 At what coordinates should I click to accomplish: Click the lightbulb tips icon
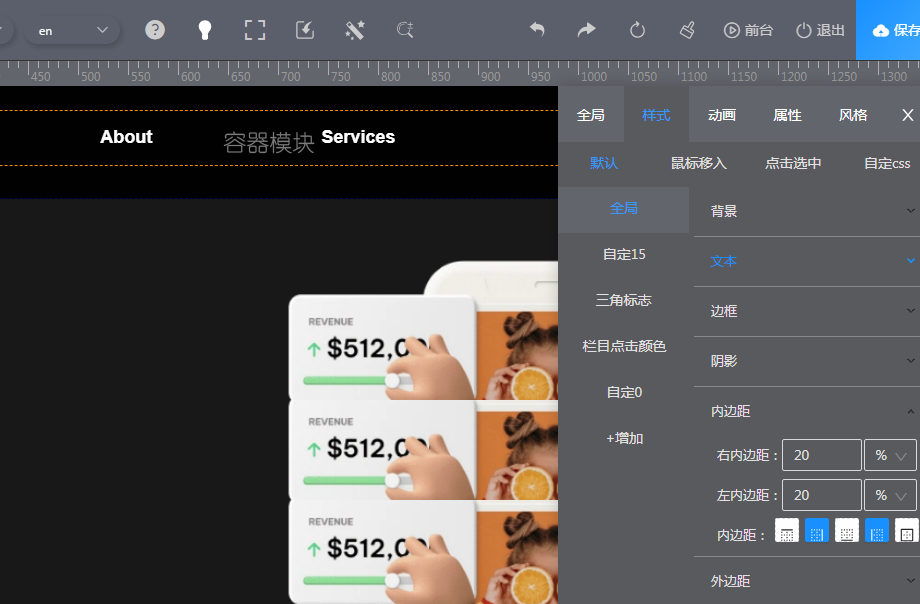[205, 30]
